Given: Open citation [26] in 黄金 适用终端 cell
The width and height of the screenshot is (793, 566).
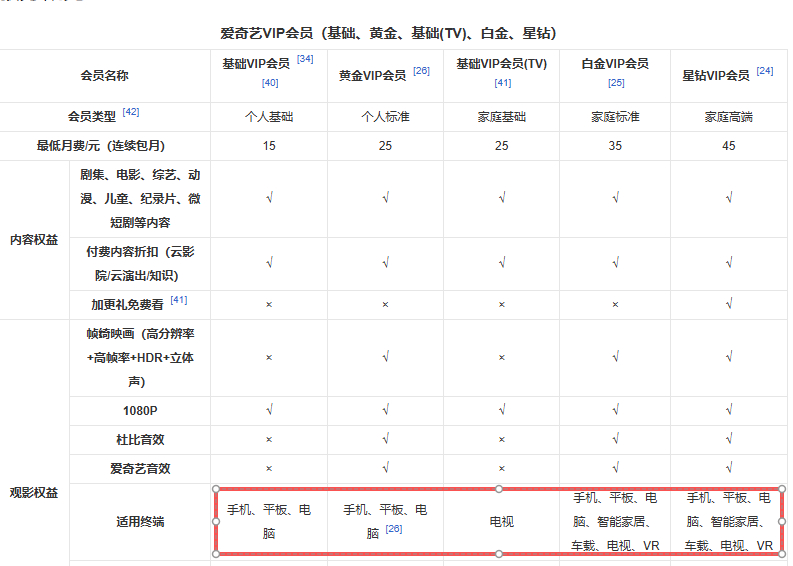Looking at the screenshot, I should click(394, 529).
